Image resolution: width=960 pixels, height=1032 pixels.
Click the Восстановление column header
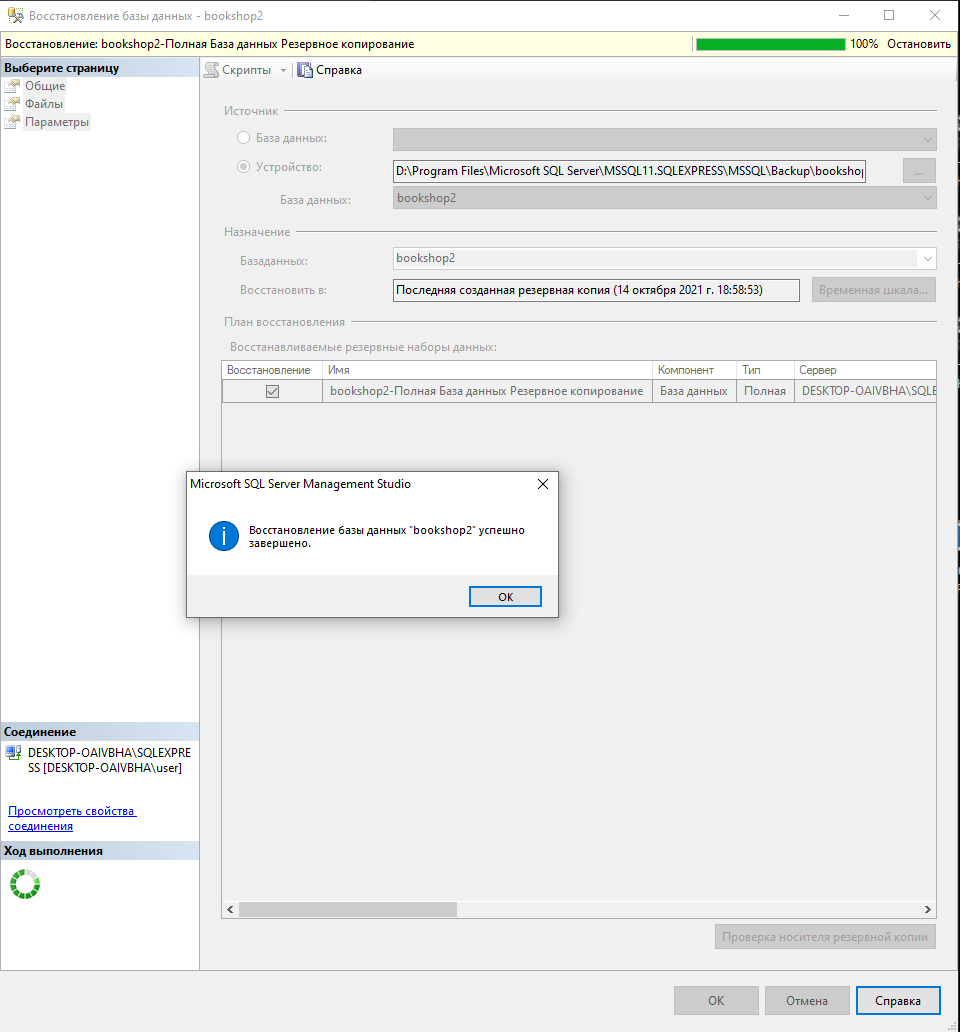point(272,370)
